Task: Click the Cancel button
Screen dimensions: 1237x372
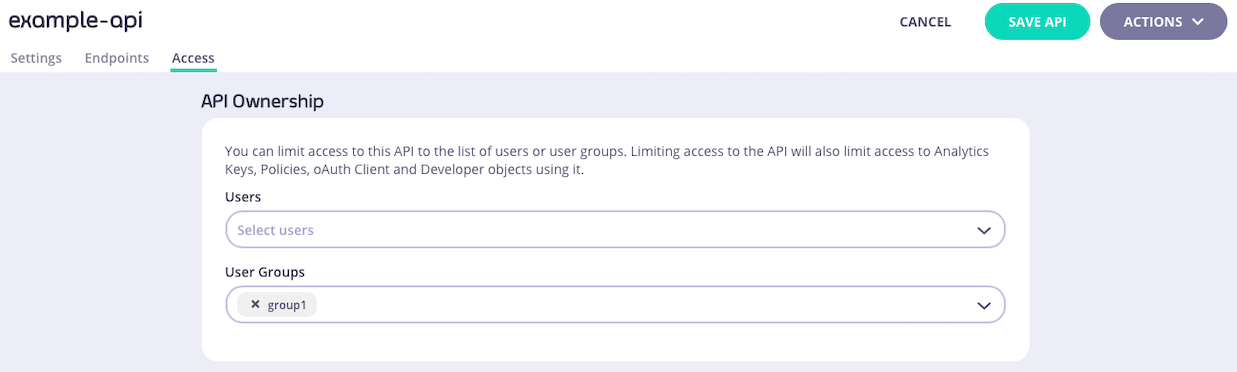Action: 925,22
